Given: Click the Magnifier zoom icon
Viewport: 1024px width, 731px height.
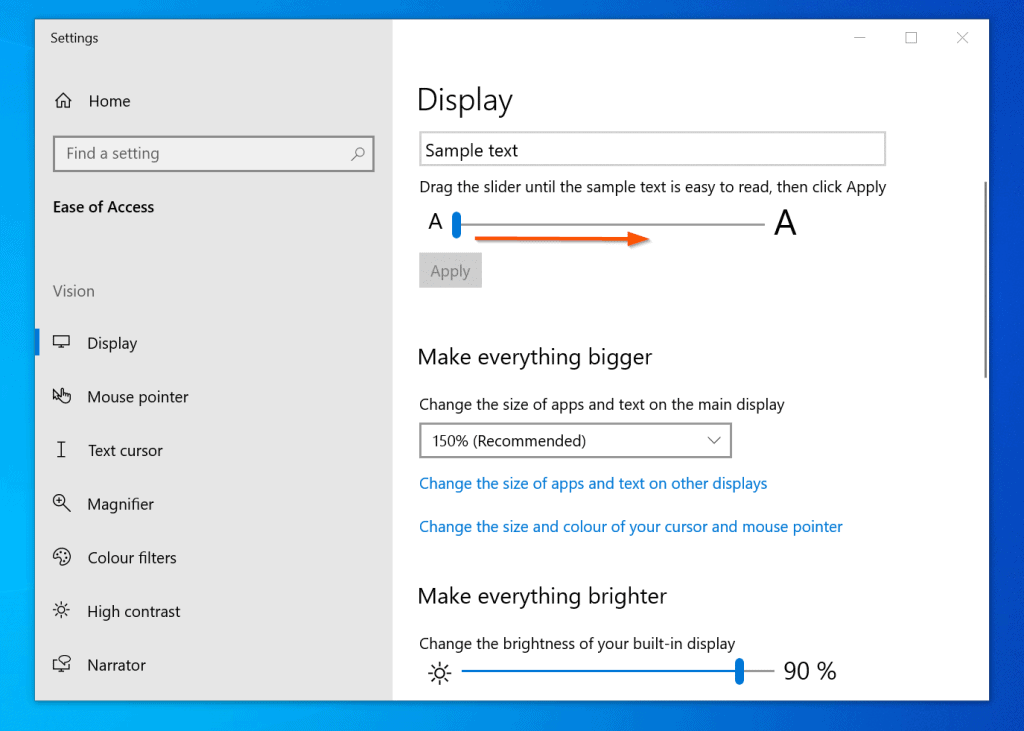Looking at the screenshot, I should 61,503.
